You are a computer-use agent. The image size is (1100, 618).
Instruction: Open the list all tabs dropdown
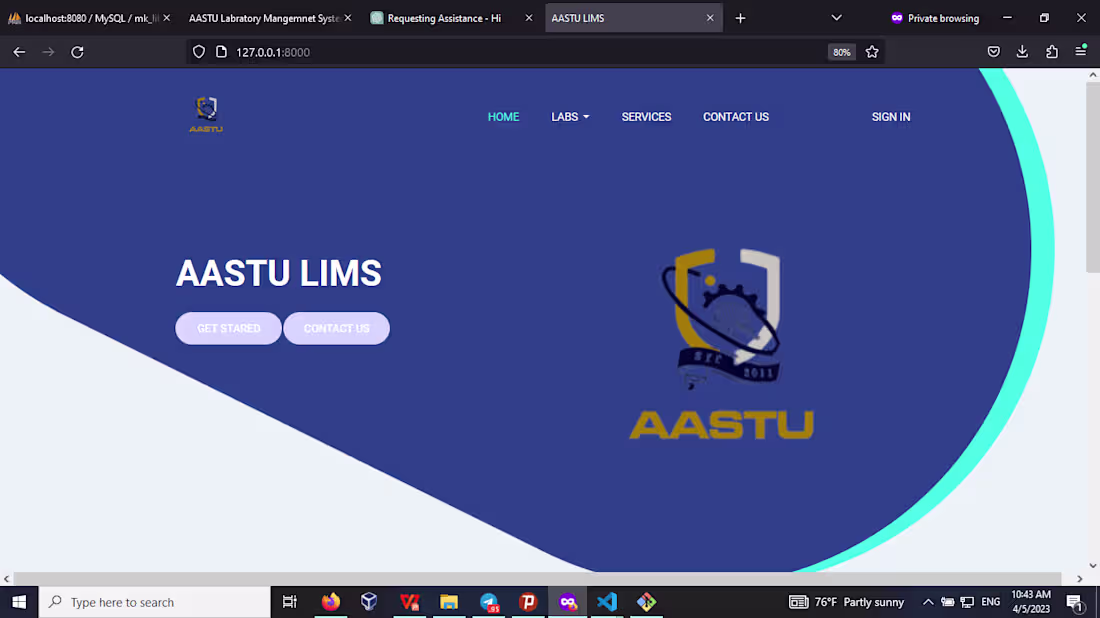tap(836, 18)
